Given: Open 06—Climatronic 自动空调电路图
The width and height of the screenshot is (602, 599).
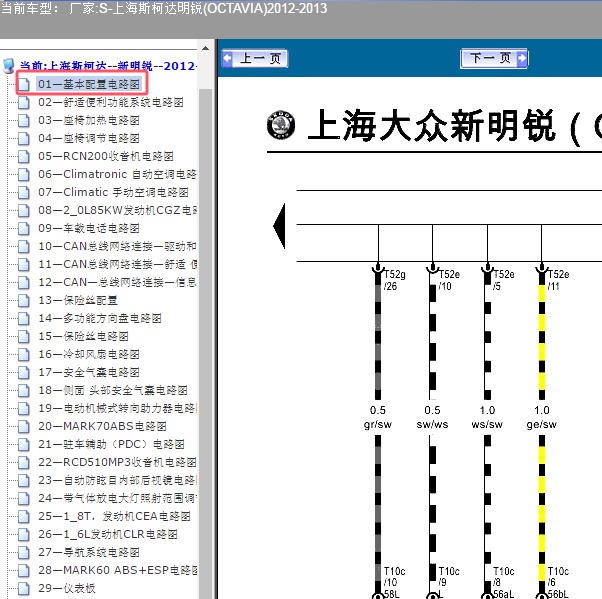Looking at the screenshot, I should pyautogui.click(x=117, y=174).
